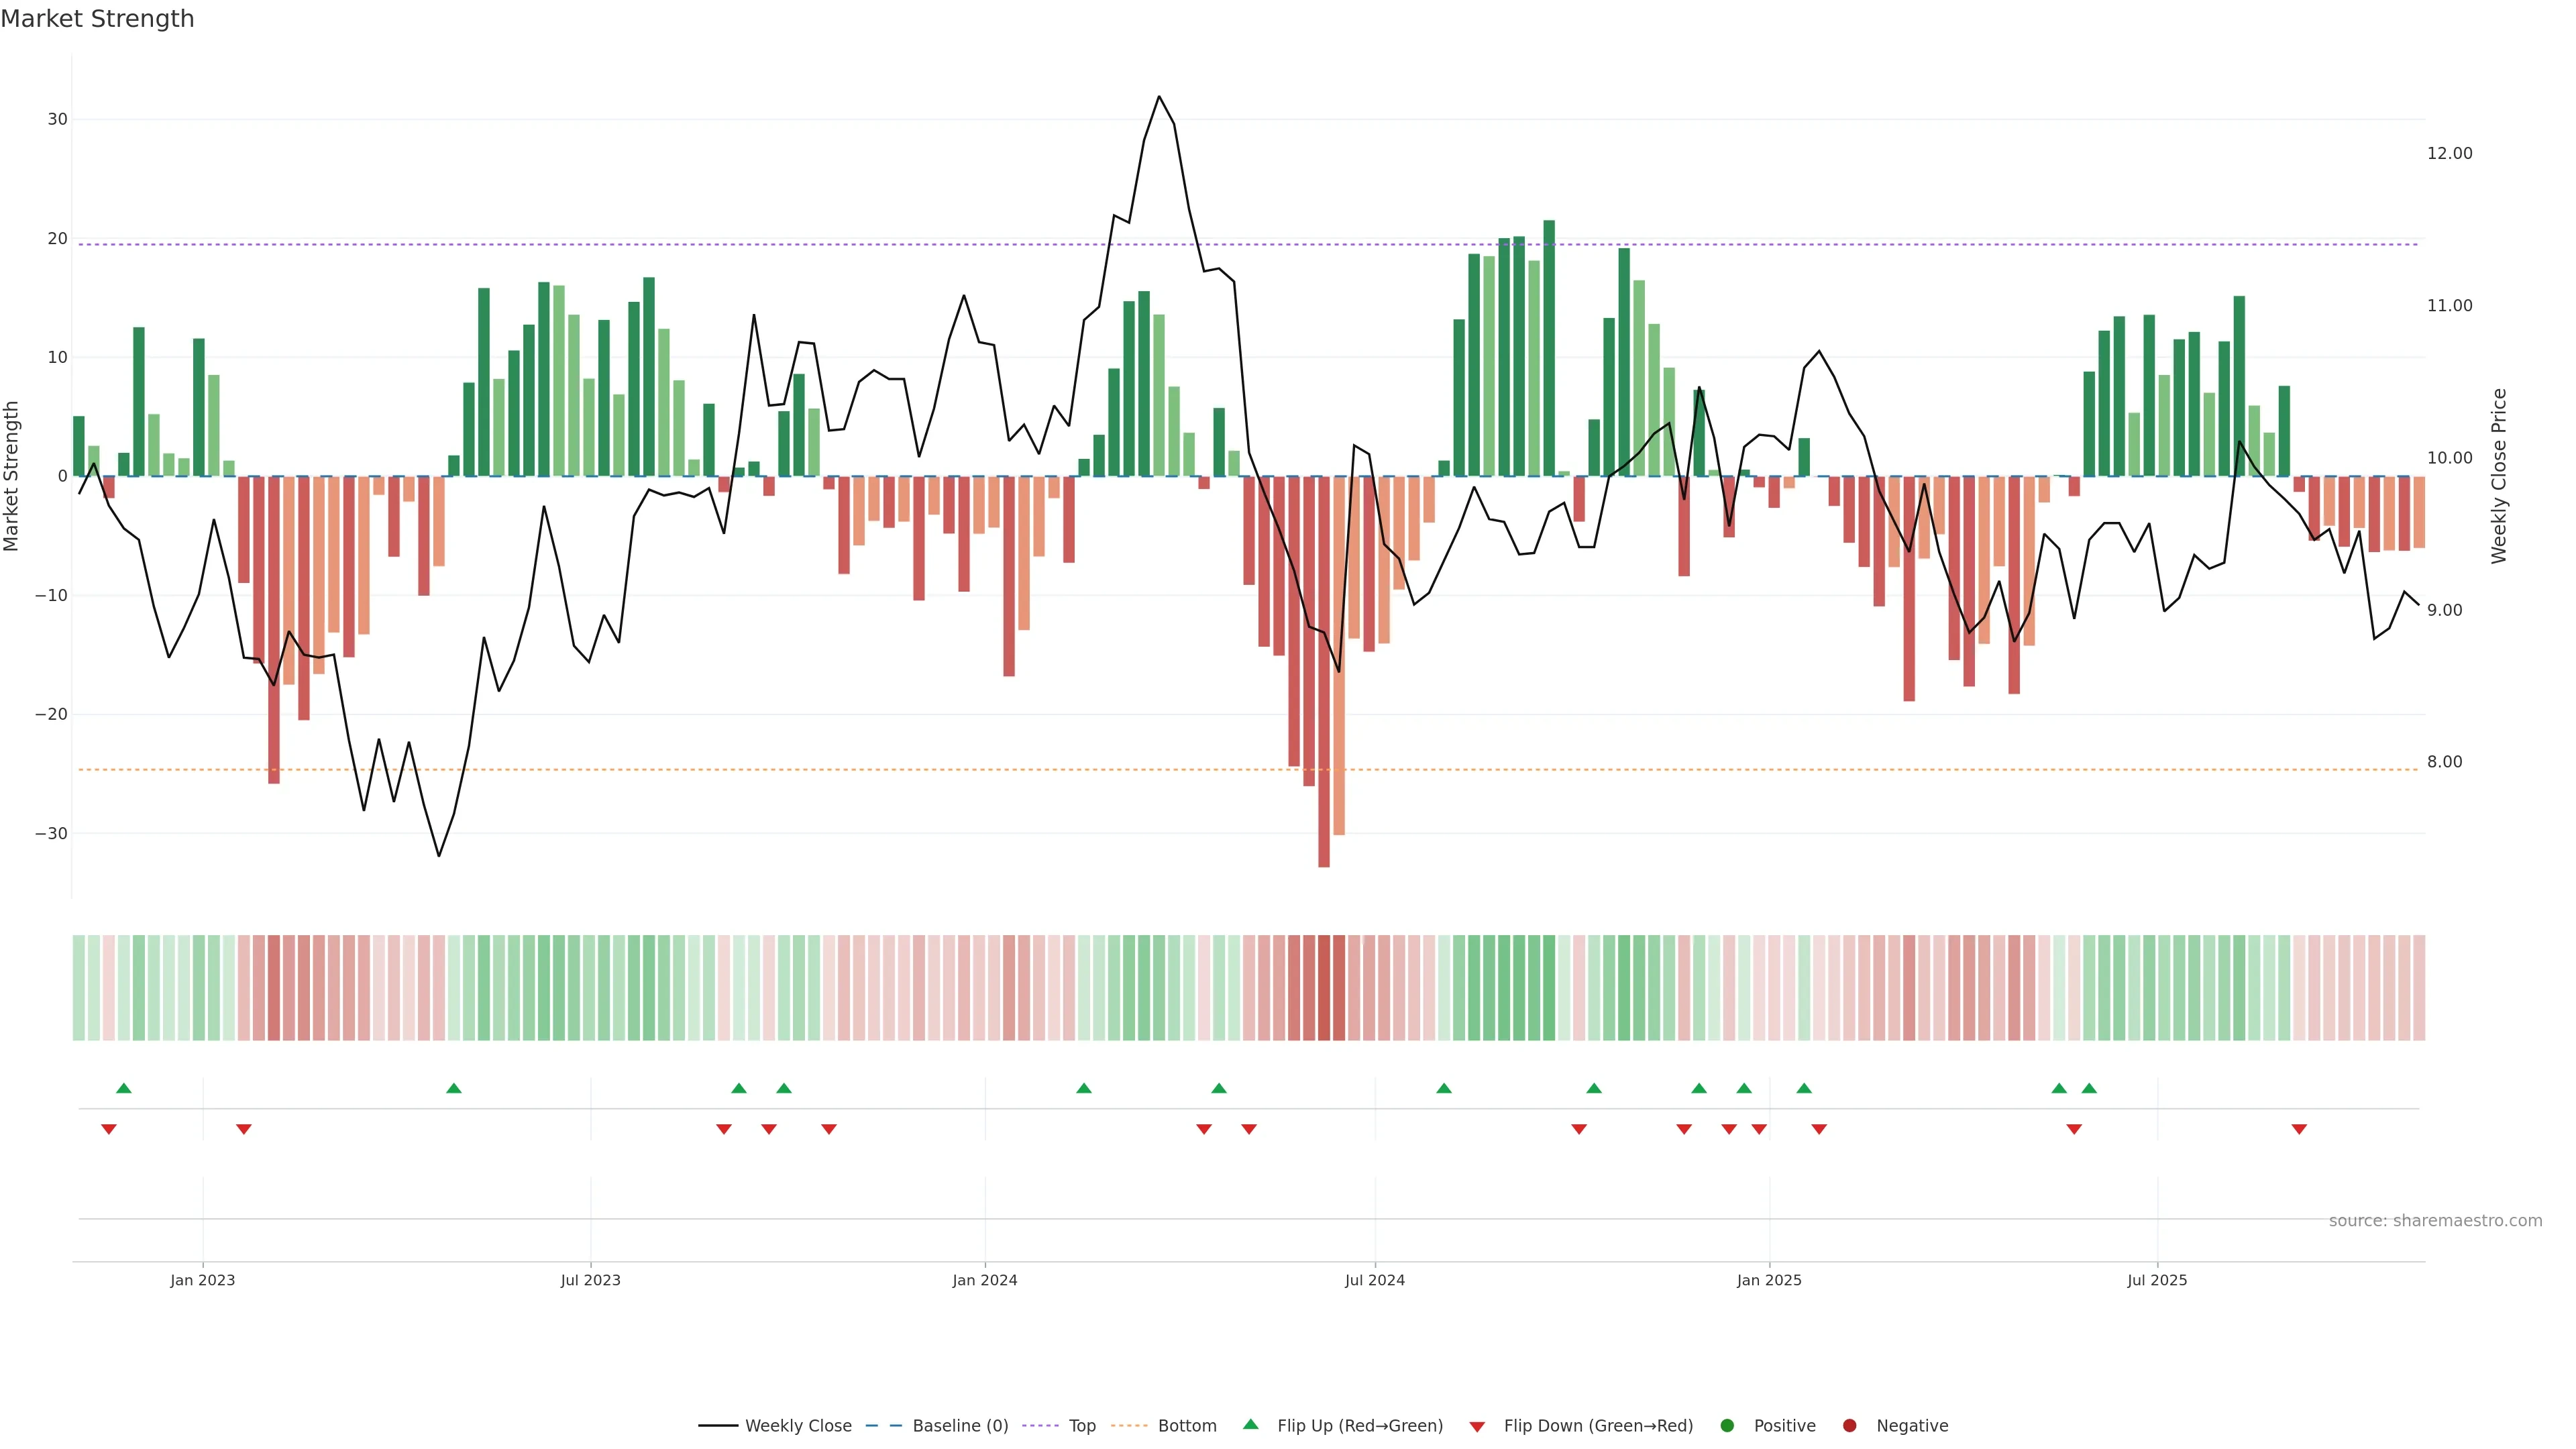
Task: Click the Jul 2025 x-axis label
Action: click(x=2156, y=1280)
